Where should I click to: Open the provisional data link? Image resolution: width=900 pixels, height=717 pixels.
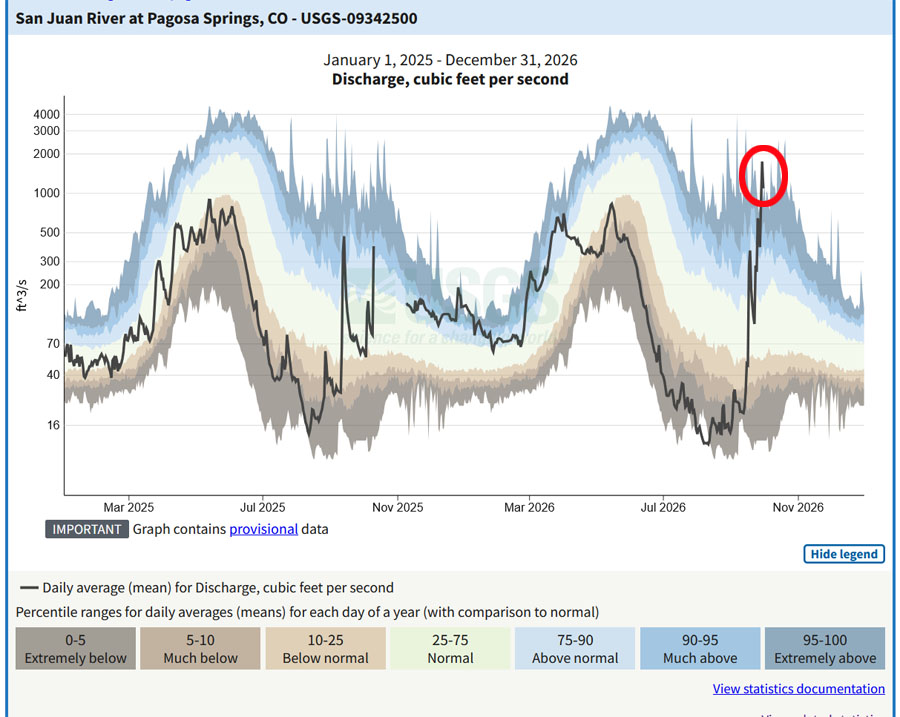pyautogui.click(x=263, y=529)
